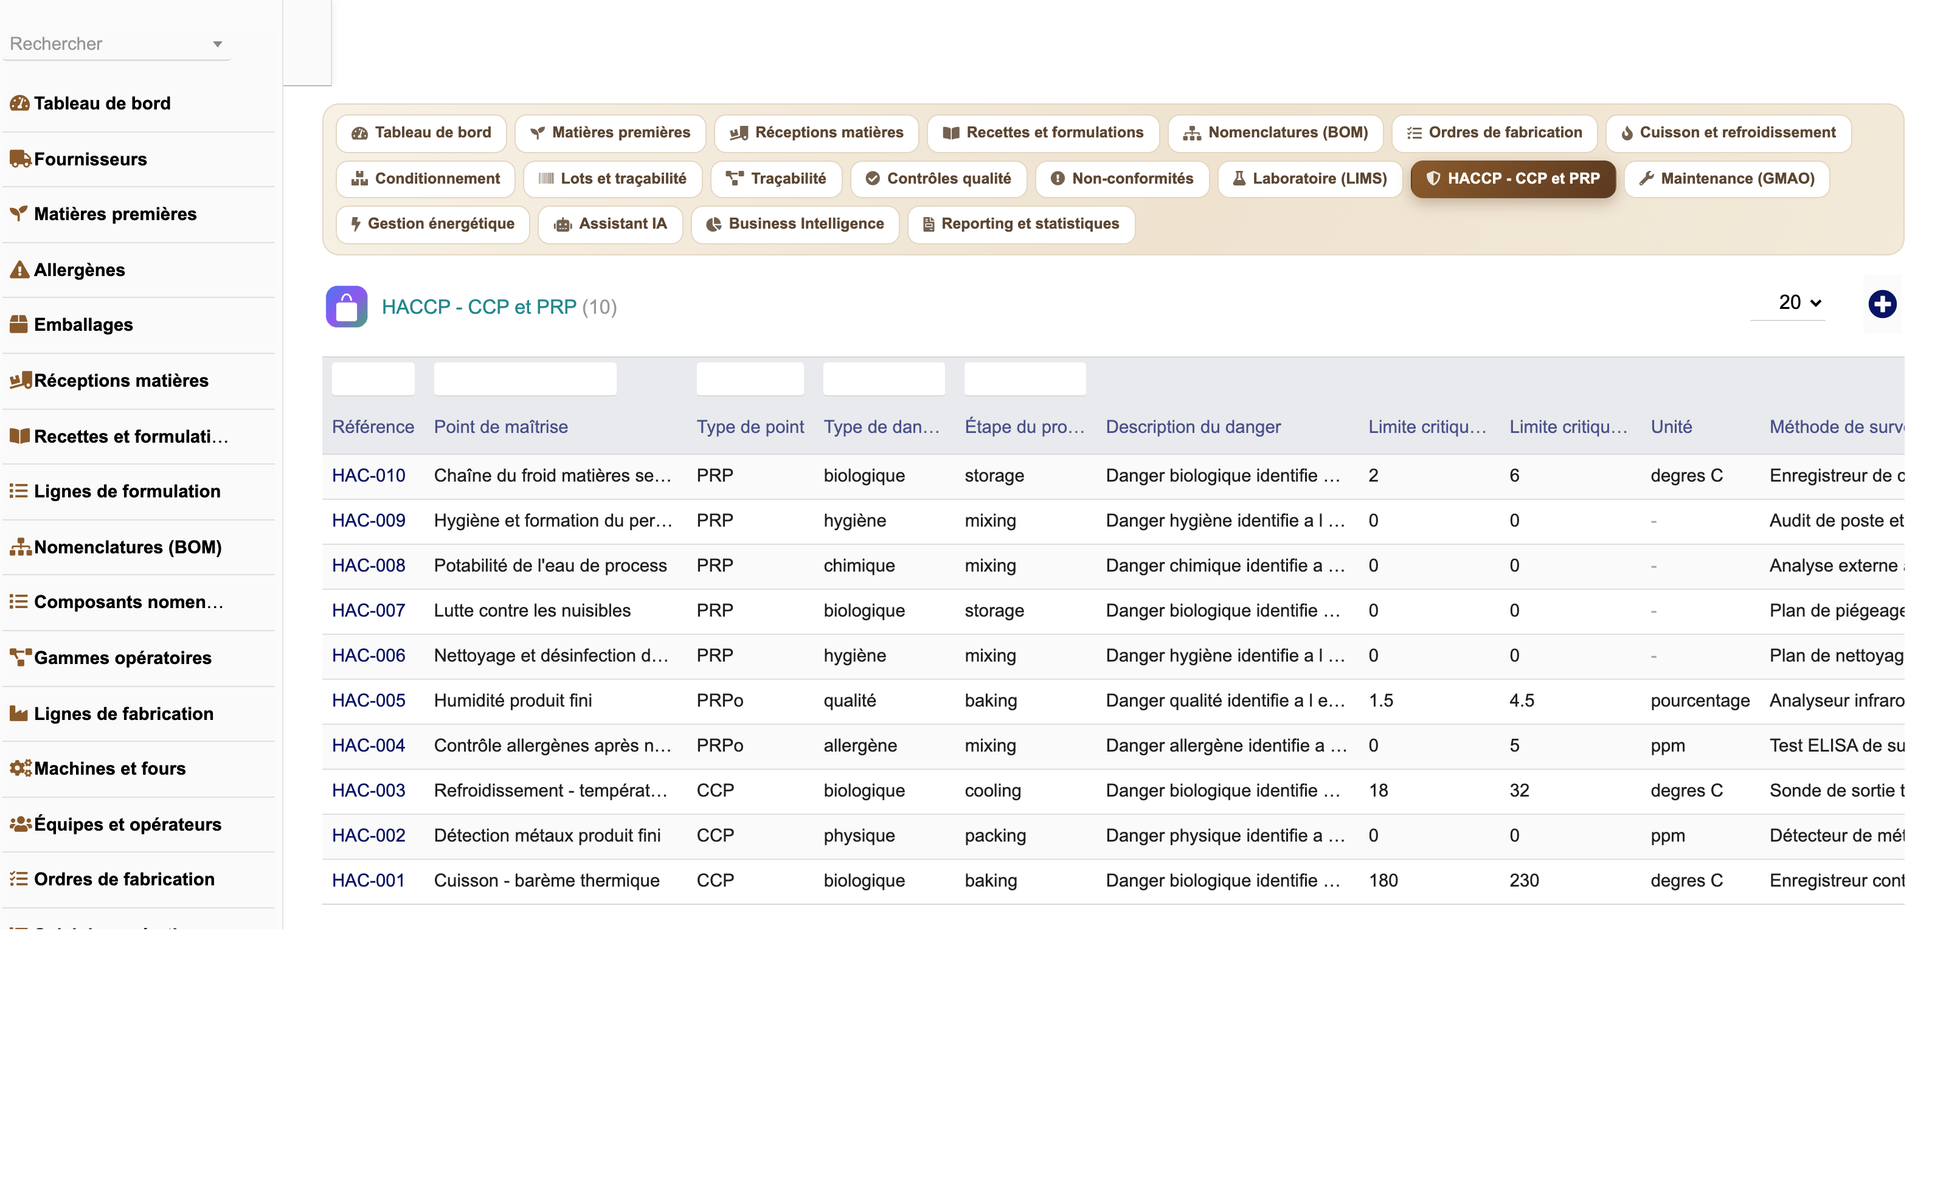This screenshot has height=1204, width=1946.
Task: Open record link HAC-008
Action: (x=369, y=566)
